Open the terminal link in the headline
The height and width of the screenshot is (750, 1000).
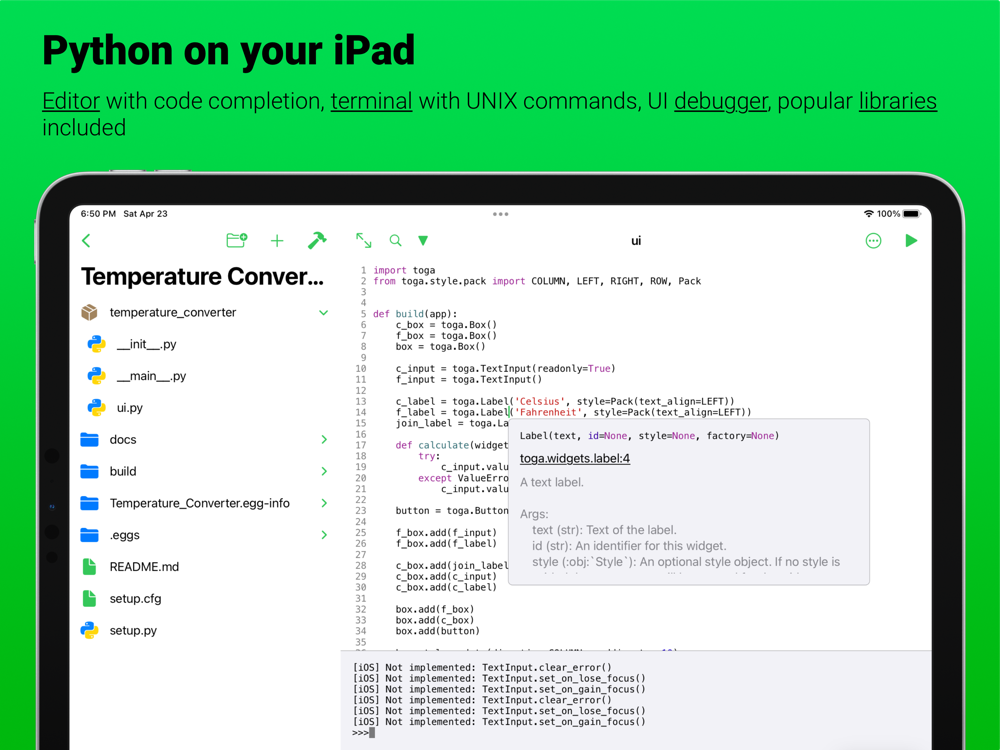coord(371,101)
